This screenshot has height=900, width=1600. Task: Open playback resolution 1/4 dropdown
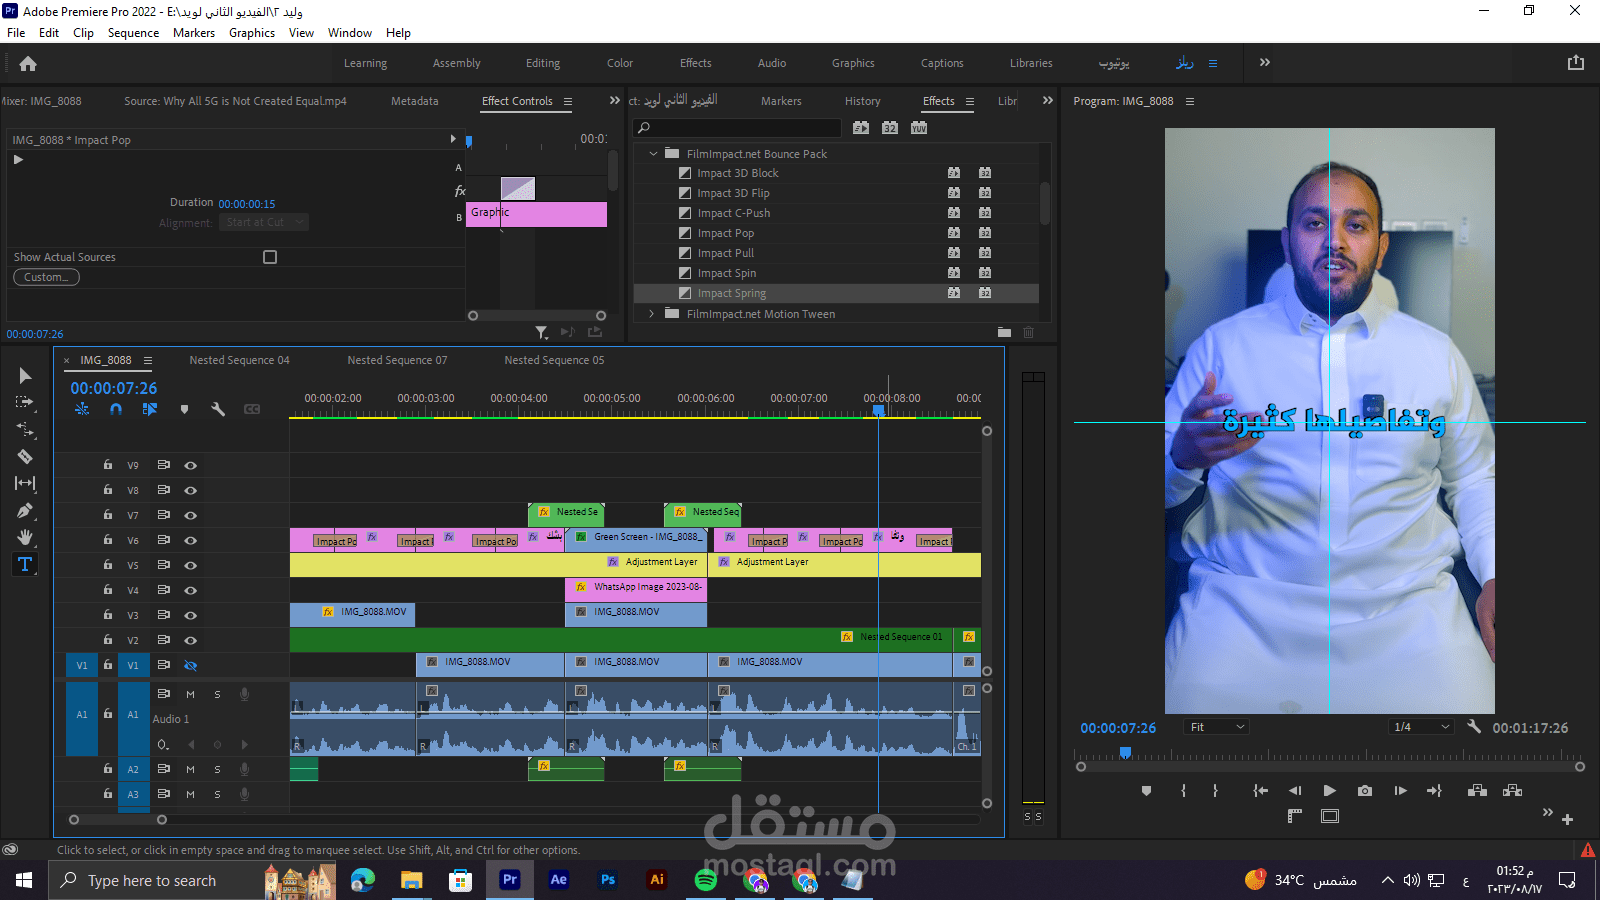tap(1421, 727)
